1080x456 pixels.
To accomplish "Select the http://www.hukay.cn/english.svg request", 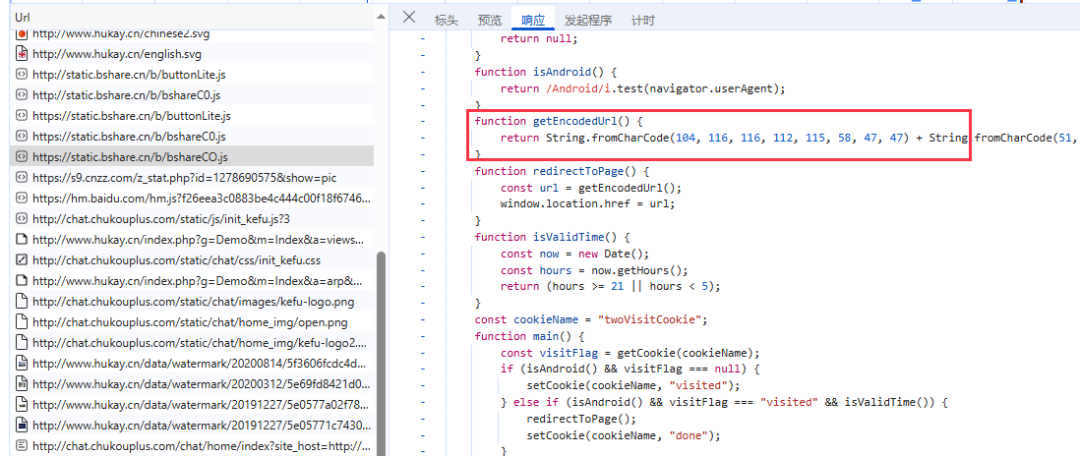I will [x=192, y=54].
